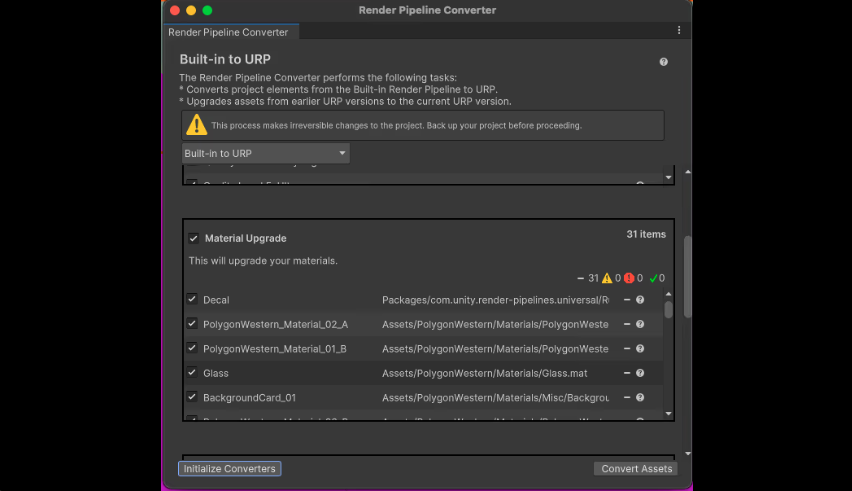Click the pending count dash icon beside 31
The width and height of the screenshot is (852, 491).
point(580,278)
